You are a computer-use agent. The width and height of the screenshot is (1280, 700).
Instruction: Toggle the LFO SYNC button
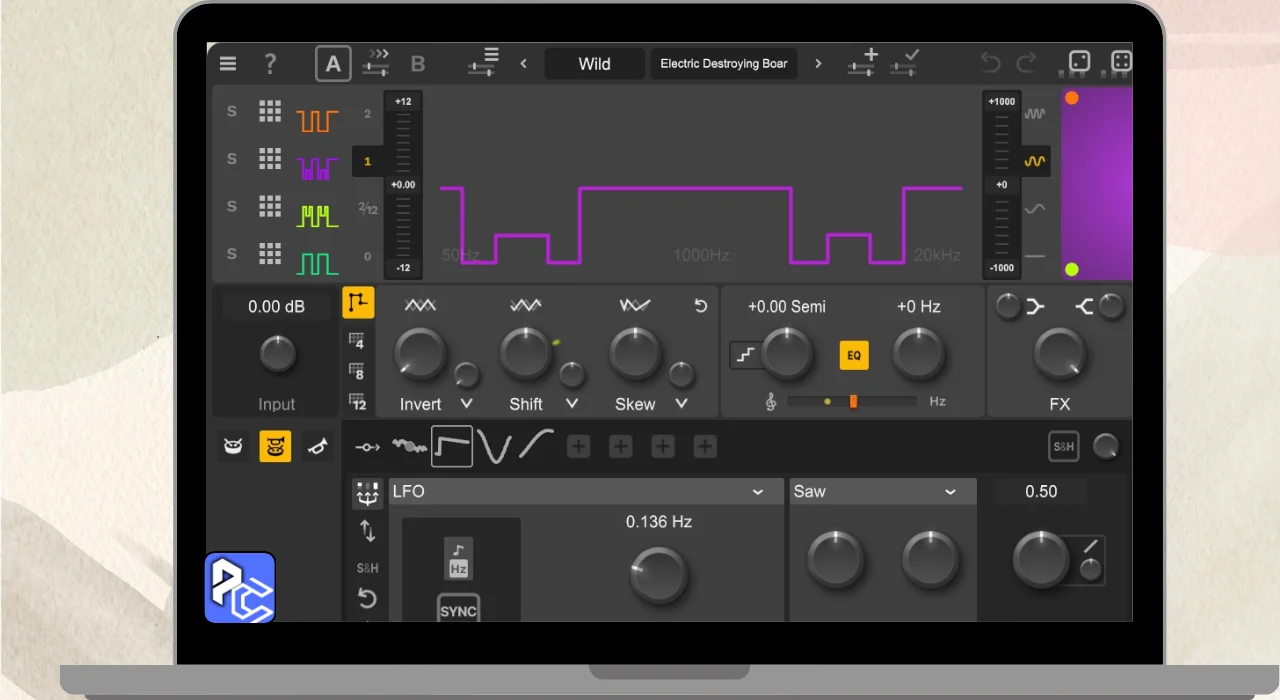[x=458, y=610]
